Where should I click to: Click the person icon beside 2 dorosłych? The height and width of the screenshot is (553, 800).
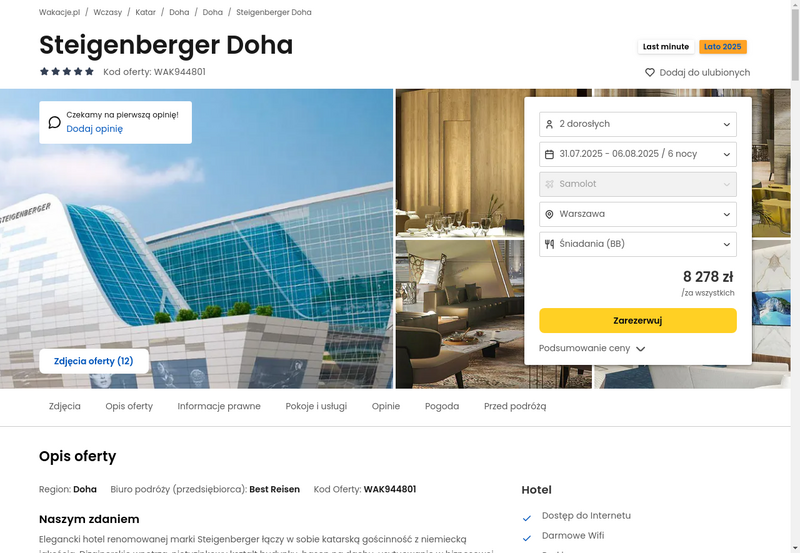pos(549,124)
